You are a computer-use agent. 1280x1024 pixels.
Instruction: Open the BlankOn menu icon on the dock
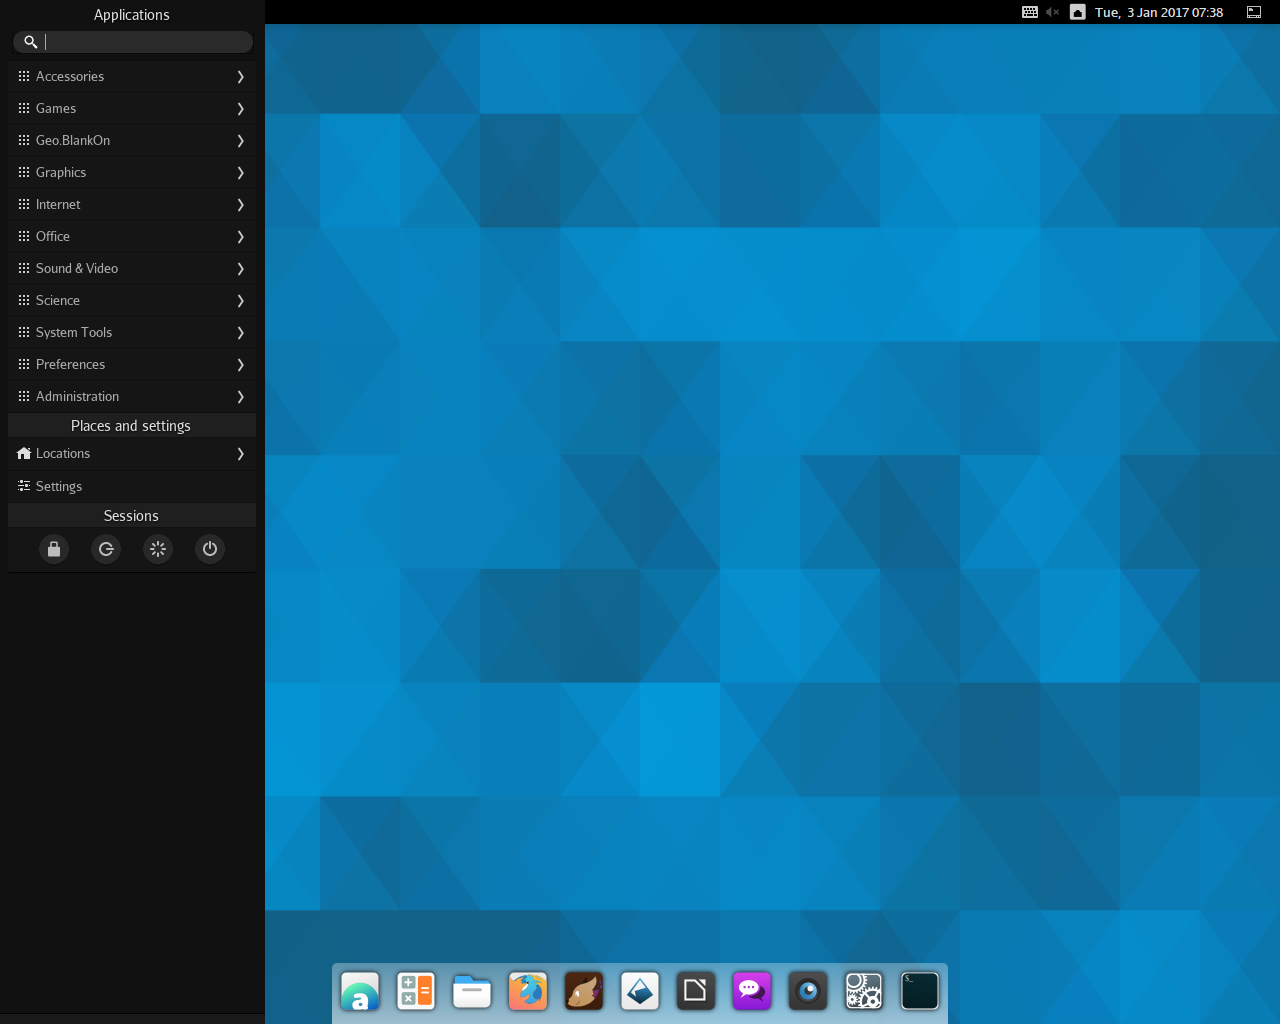359,991
